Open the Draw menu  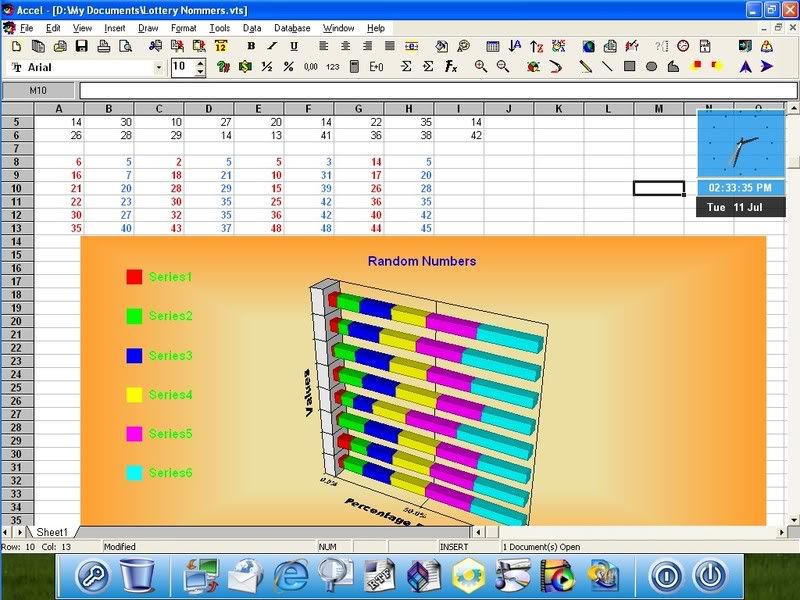[148, 28]
